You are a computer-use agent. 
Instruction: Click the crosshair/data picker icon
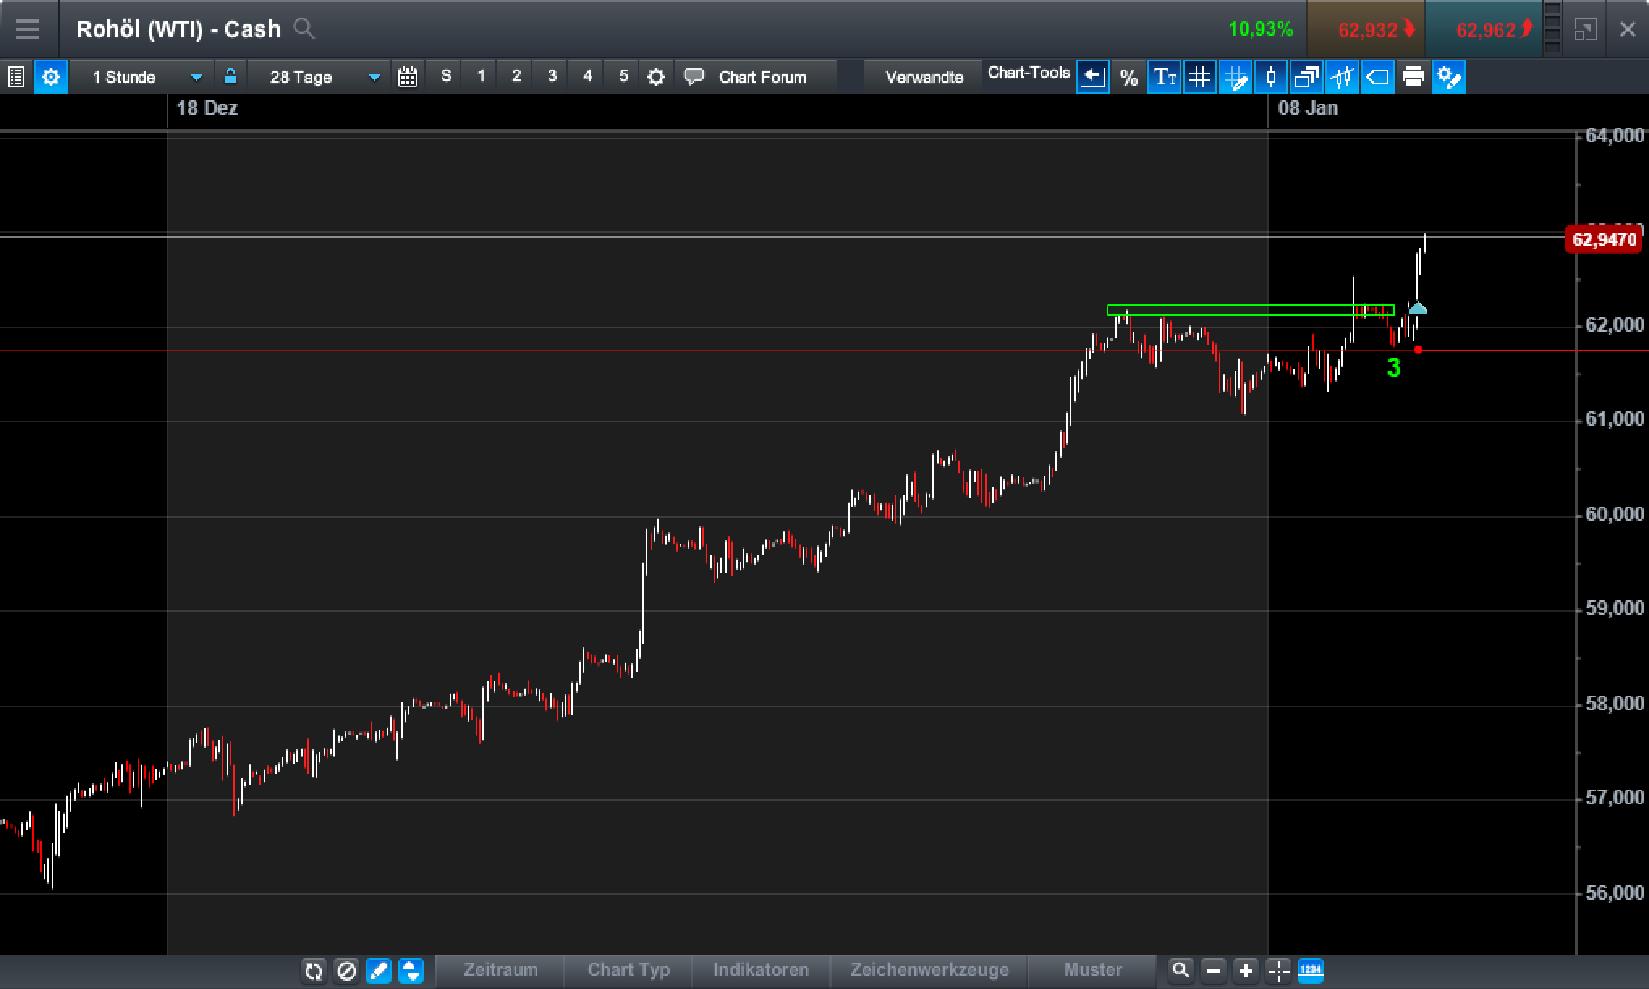point(1343,76)
